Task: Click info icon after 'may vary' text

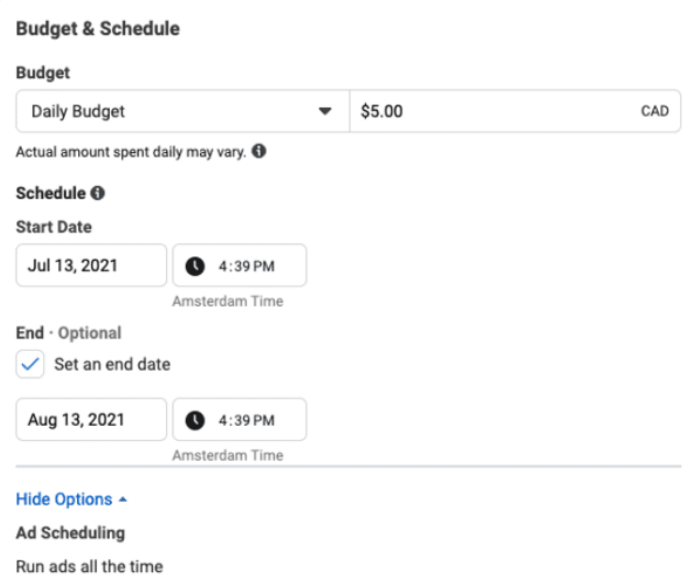Action: point(260,152)
